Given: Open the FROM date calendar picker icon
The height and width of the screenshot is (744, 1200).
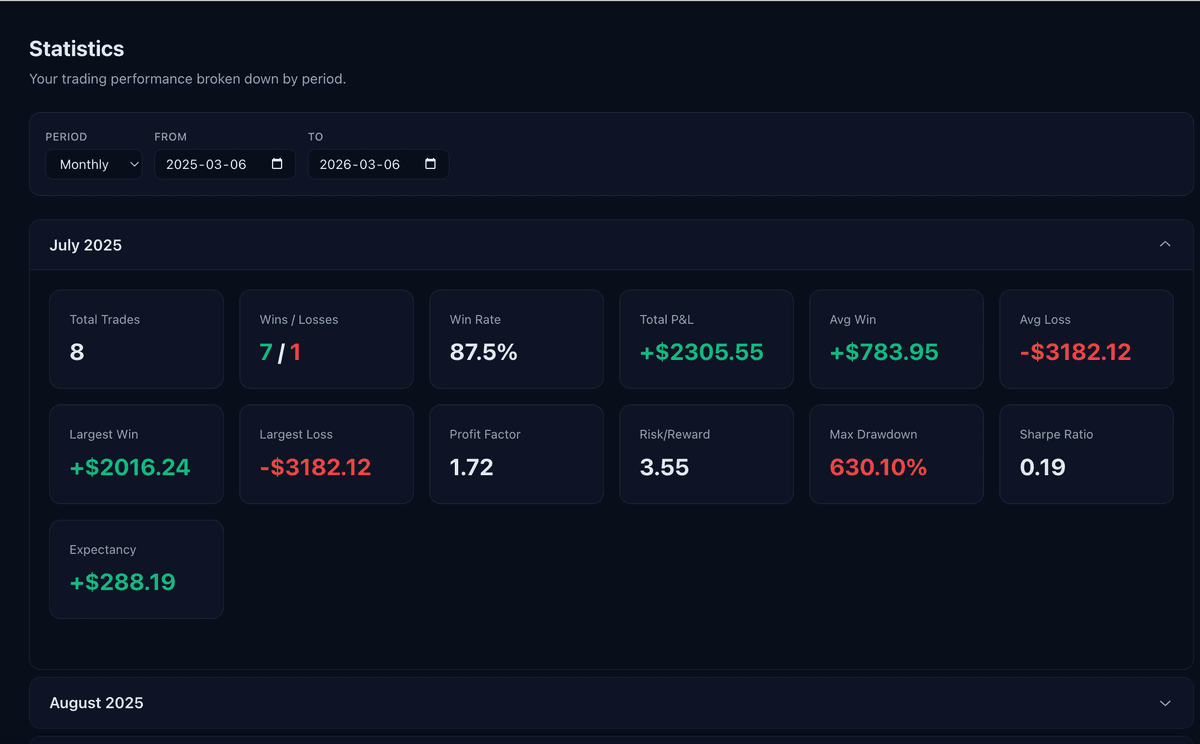Looking at the screenshot, I should click(x=277, y=164).
